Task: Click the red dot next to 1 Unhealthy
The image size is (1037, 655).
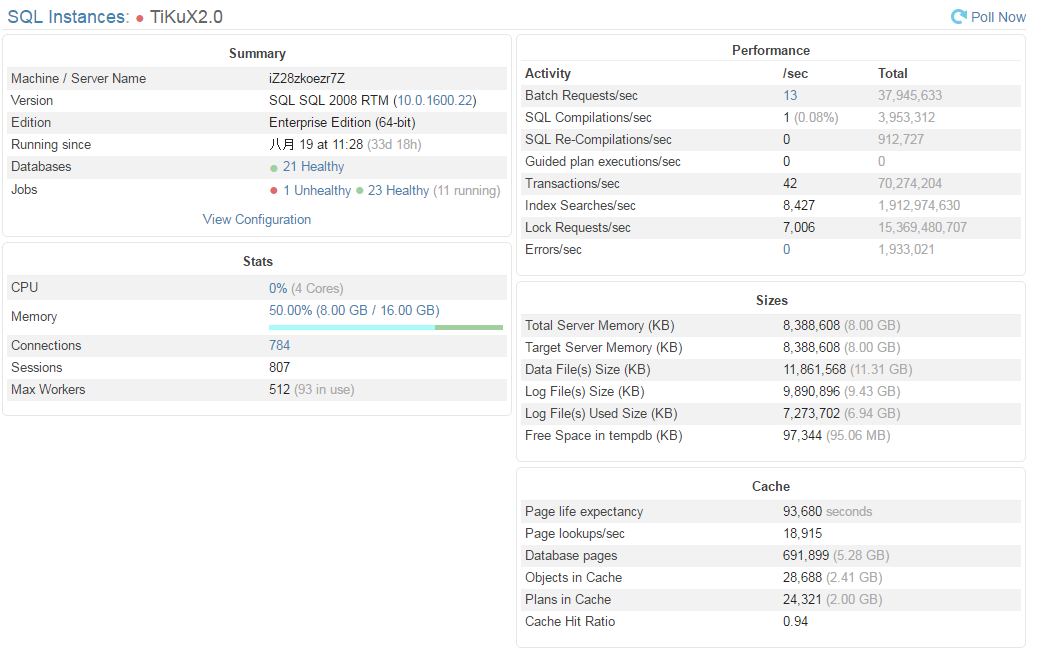Action: (x=274, y=191)
